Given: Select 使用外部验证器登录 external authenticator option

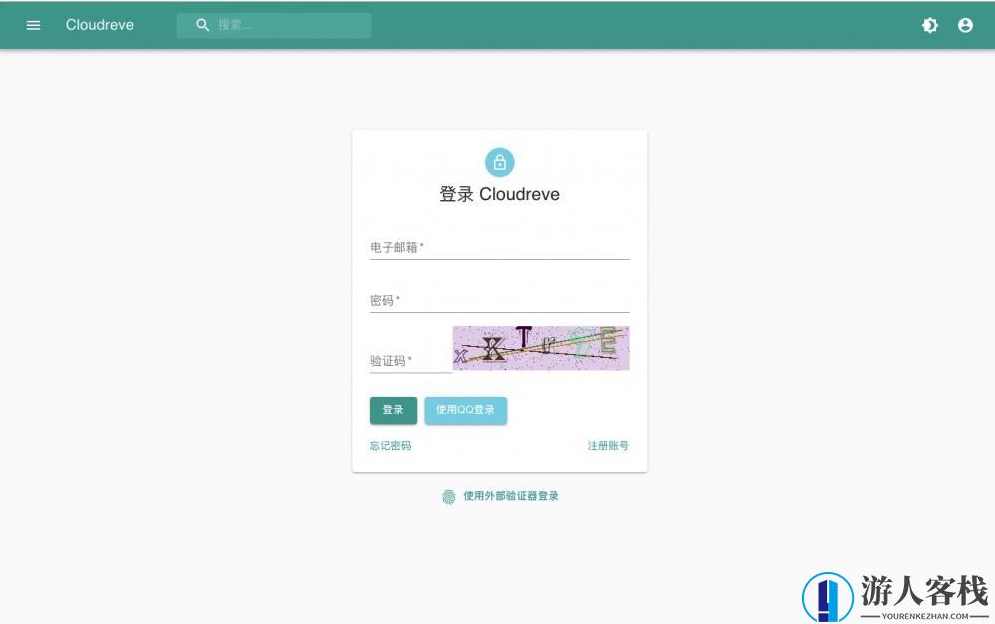Looking at the screenshot, I should coord(510,496).
